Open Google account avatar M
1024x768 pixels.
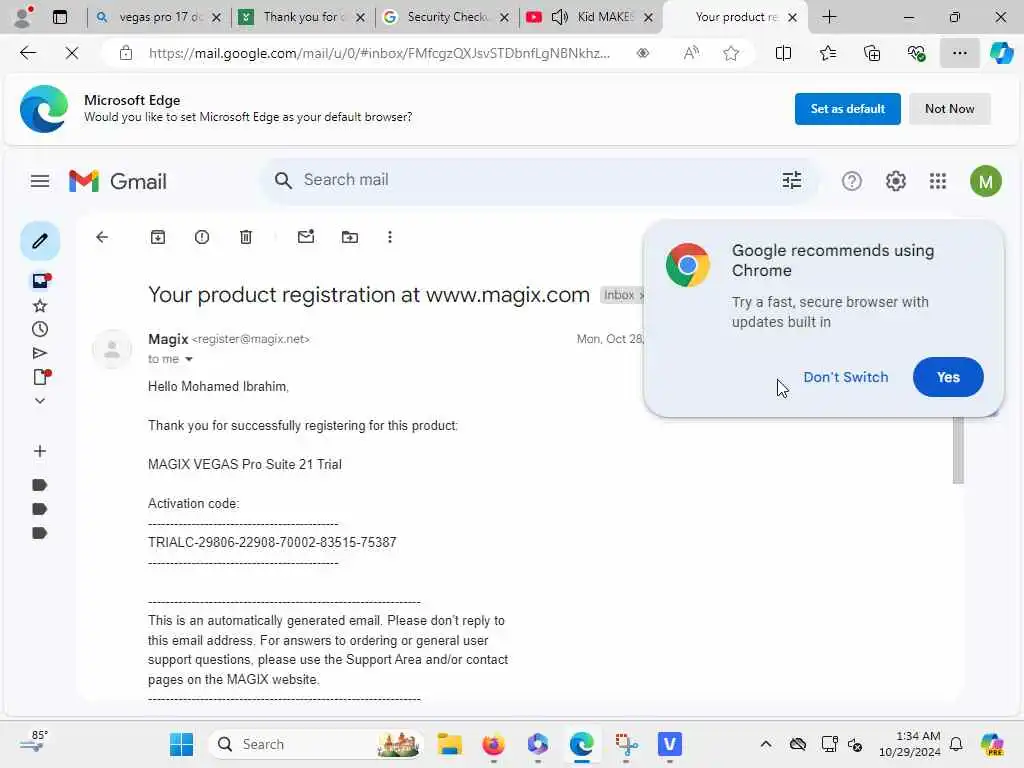(x=985, y=181)
